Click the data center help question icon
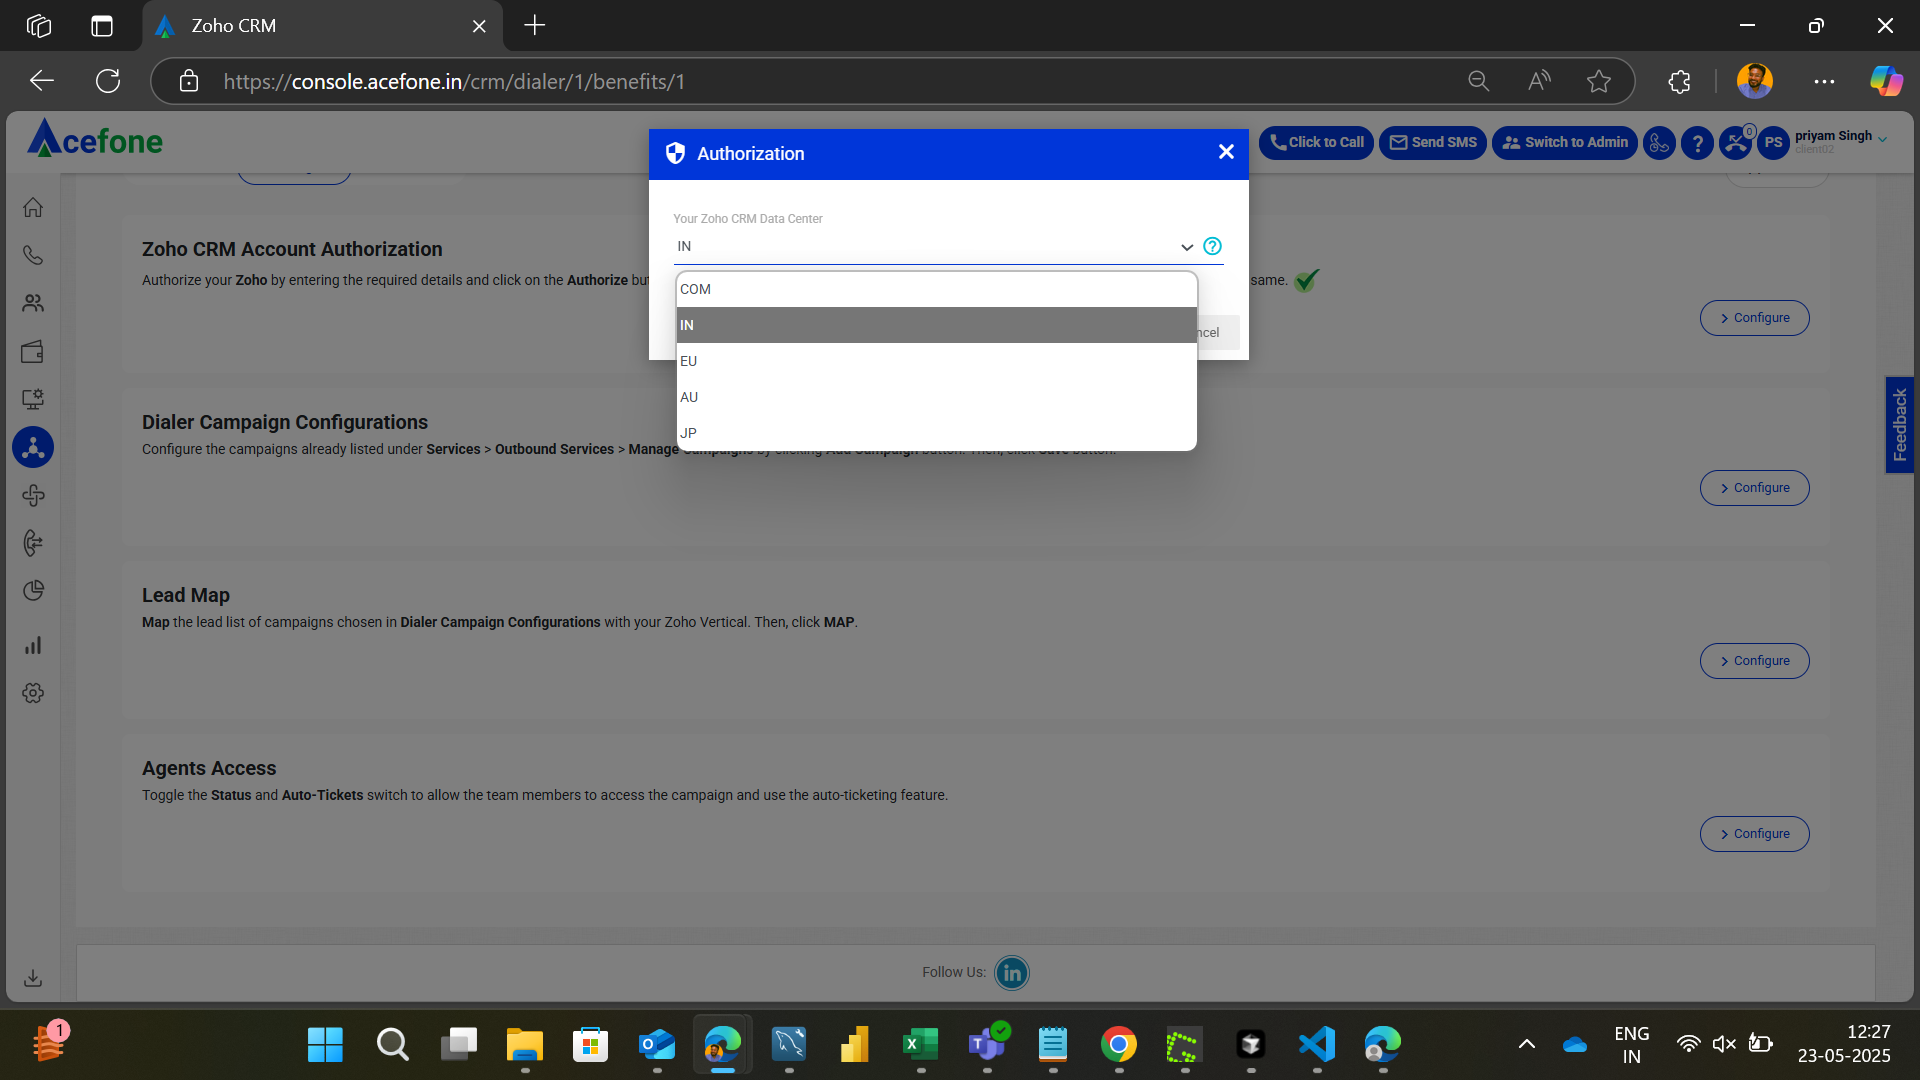 pyautogui.click(x=1212, y=246)
